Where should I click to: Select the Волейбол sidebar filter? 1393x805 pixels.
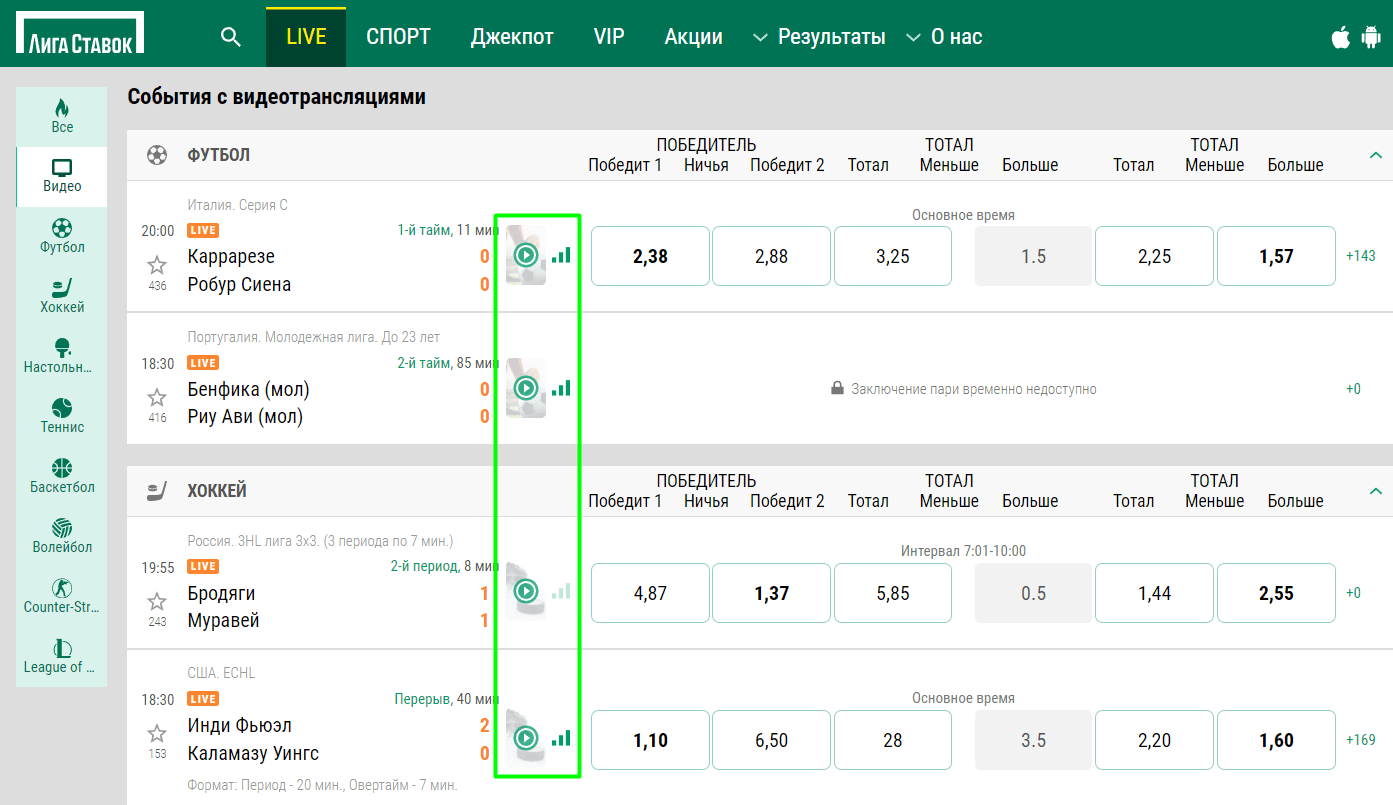pyautogui.click(x=62, y=536)
